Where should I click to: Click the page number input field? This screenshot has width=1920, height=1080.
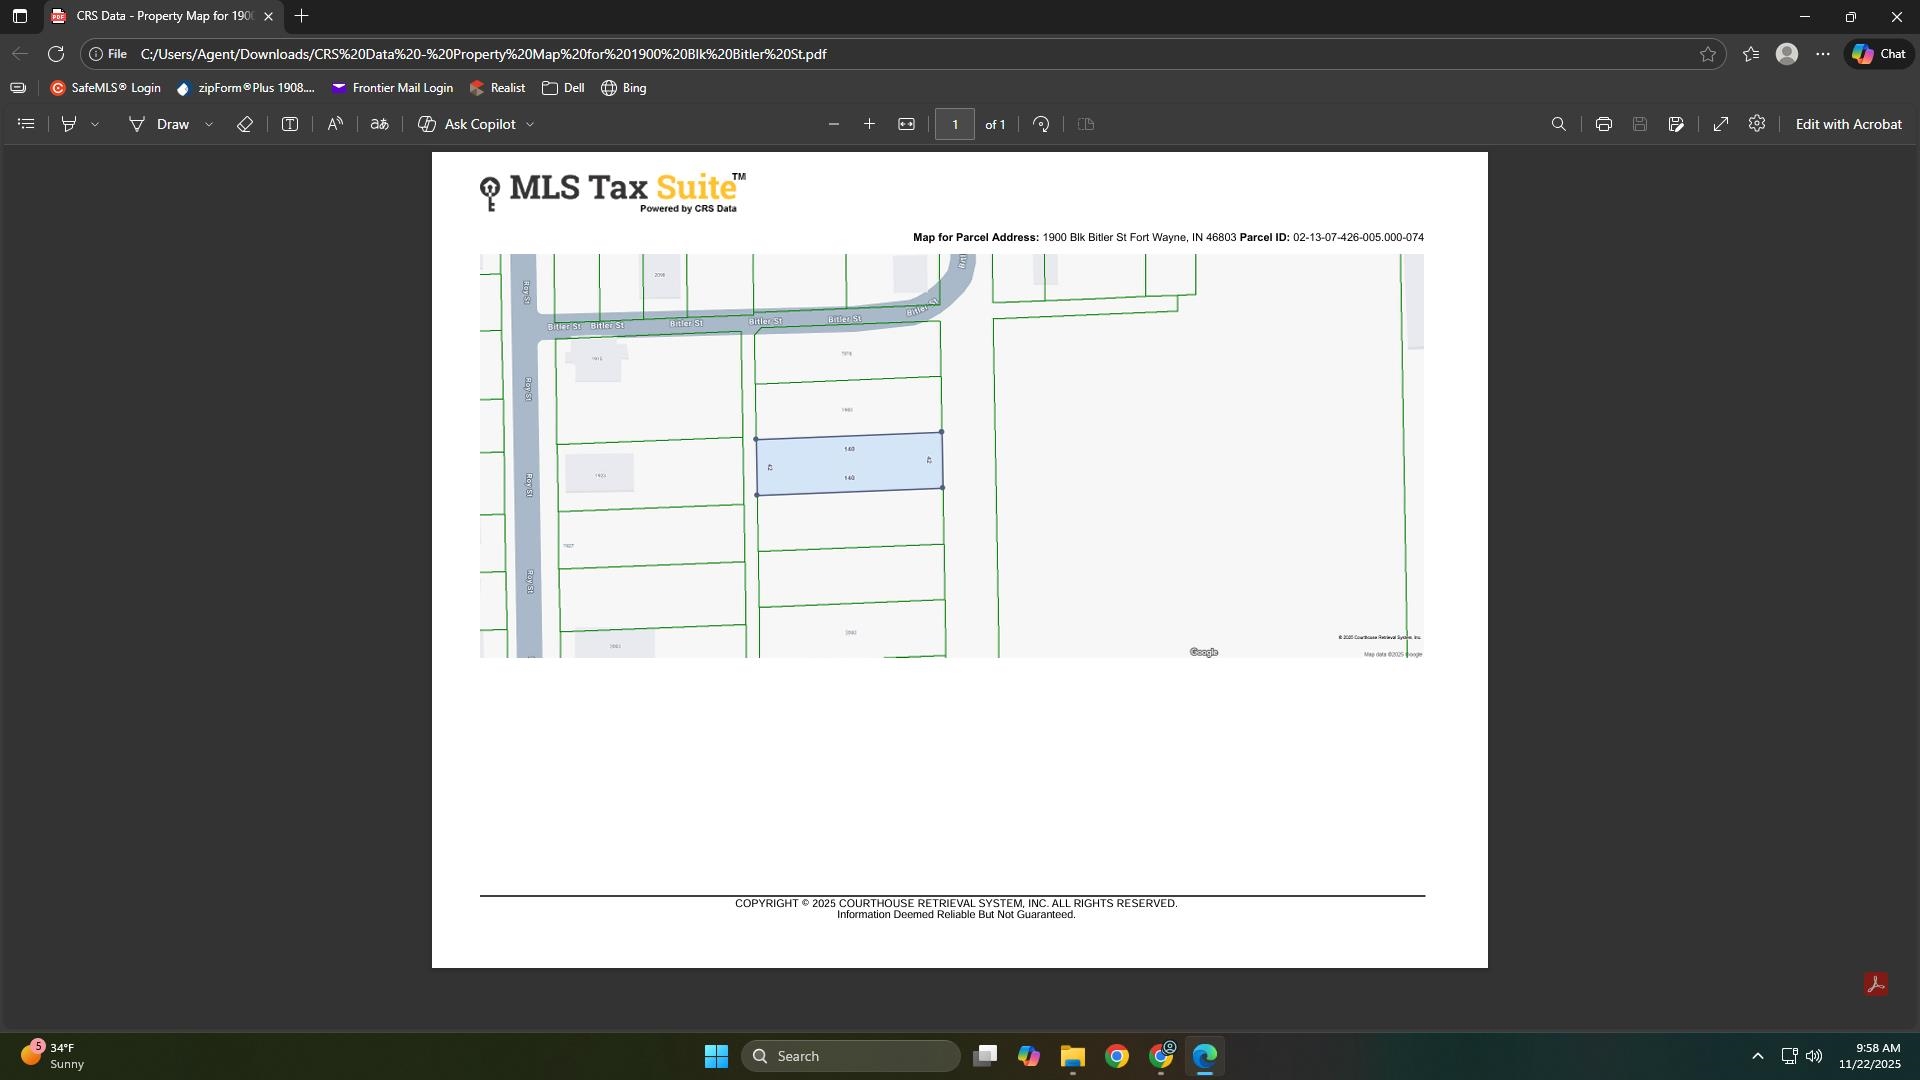point(954,124)
